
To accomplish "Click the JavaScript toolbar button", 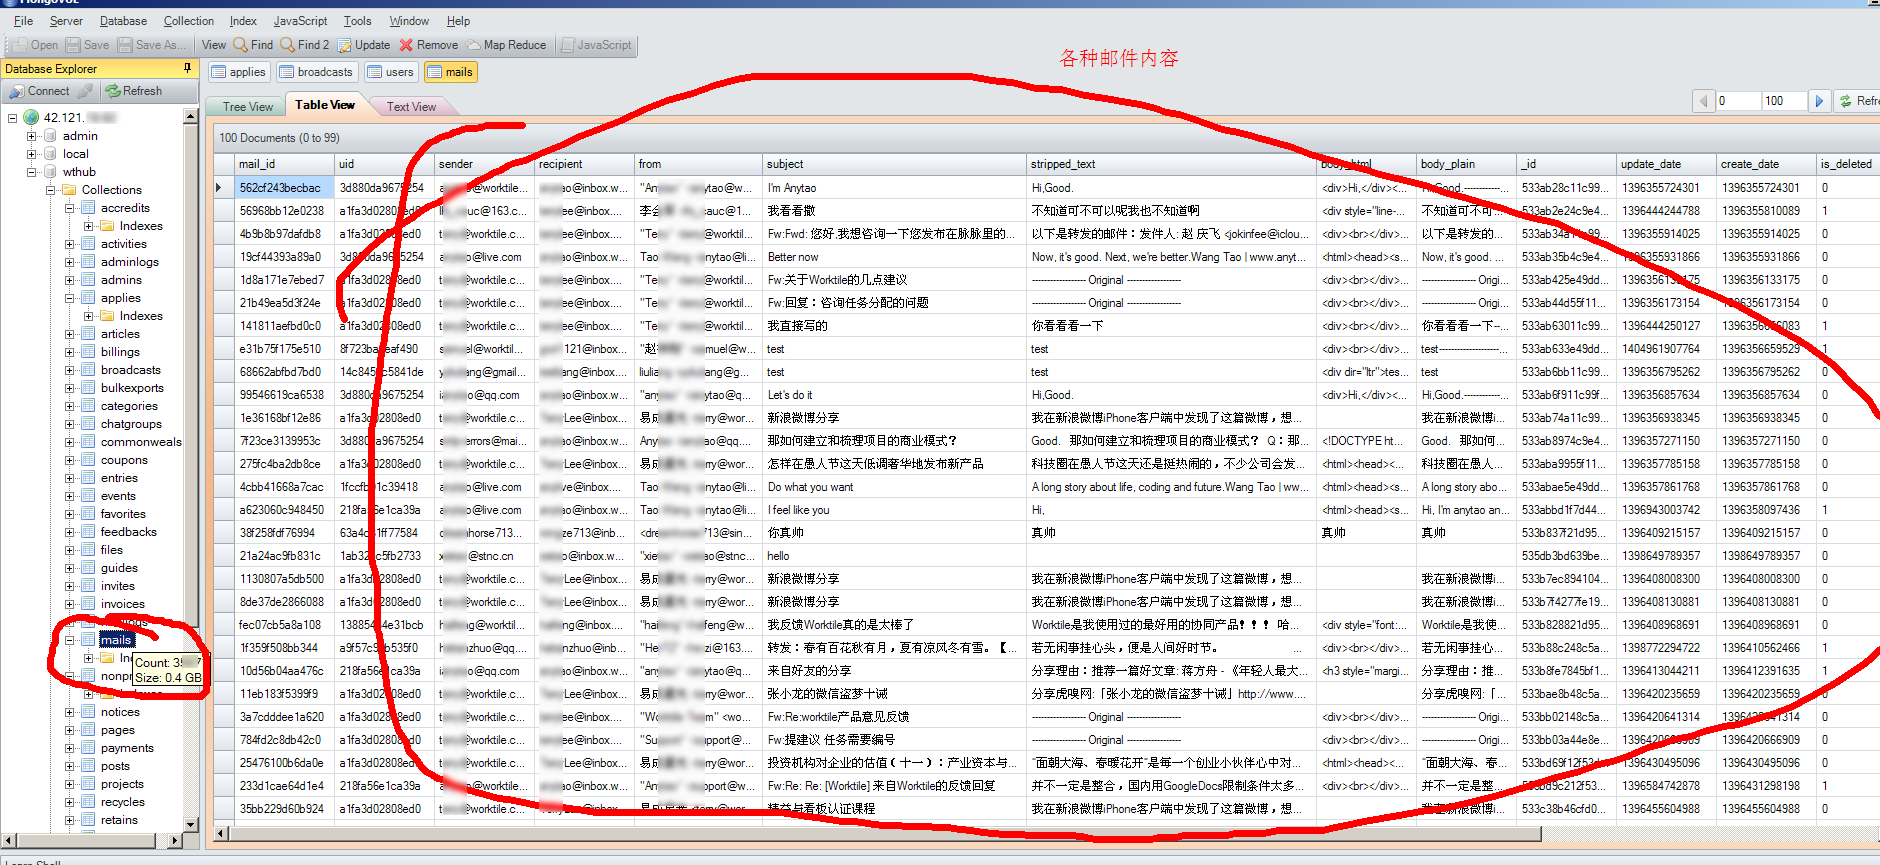I will [596, 45].
